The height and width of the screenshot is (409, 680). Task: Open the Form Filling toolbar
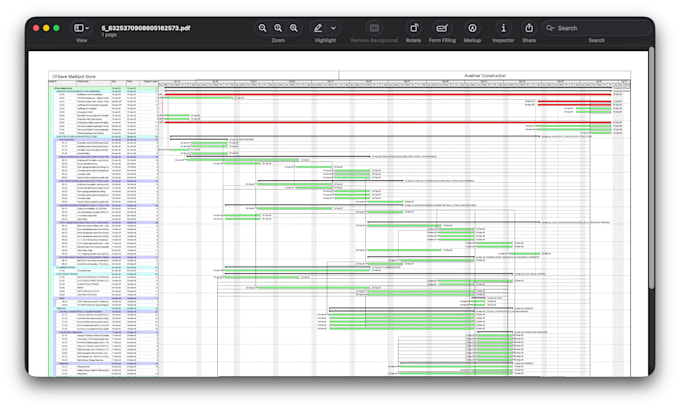click(442, 28)
